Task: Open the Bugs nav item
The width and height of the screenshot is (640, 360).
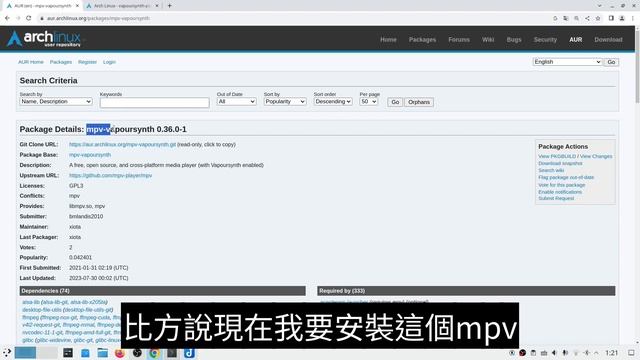Action: tap(514, 40)
